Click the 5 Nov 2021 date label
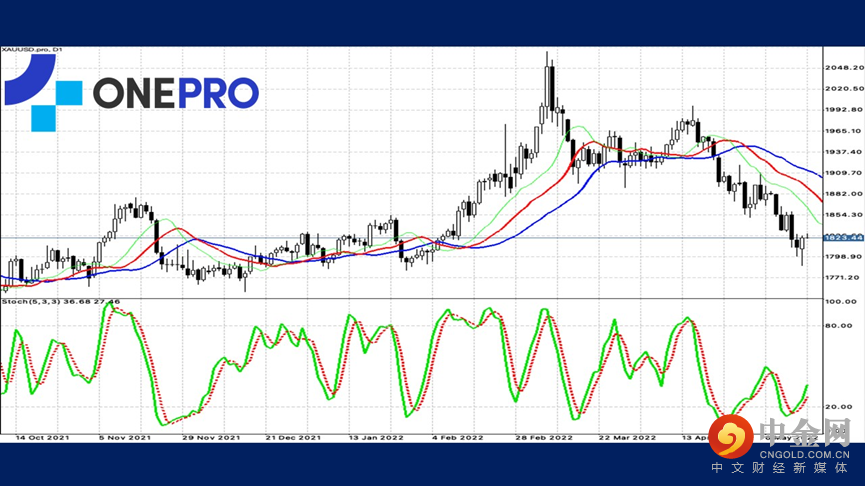 (x=125, y=437)
